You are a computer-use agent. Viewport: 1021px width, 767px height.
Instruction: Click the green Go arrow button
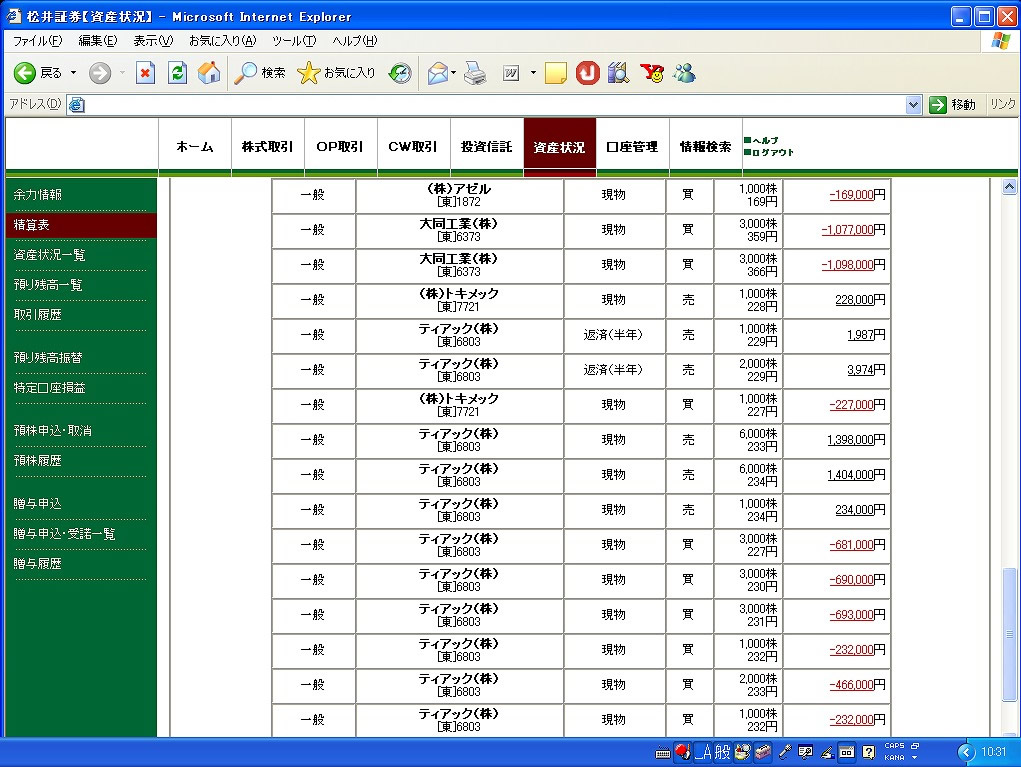(x=938, y=105)
